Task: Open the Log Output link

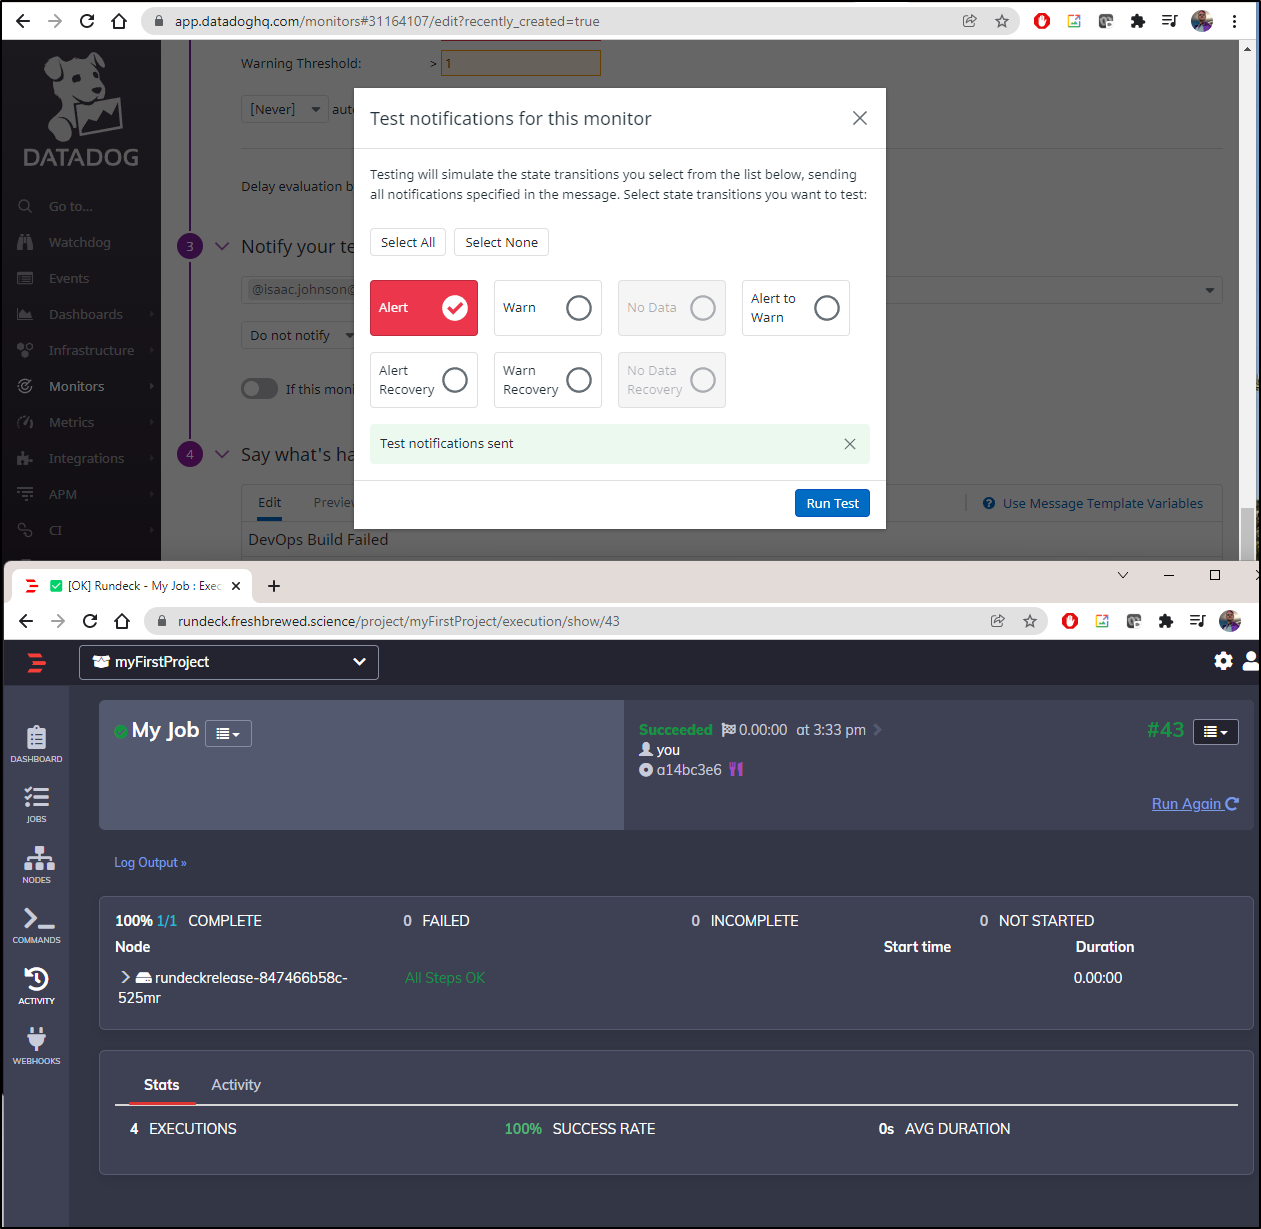Action: point(150,862)
